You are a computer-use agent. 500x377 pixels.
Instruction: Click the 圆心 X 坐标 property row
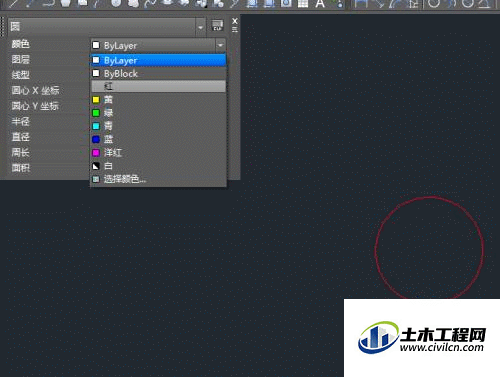[x=49, y=90]
